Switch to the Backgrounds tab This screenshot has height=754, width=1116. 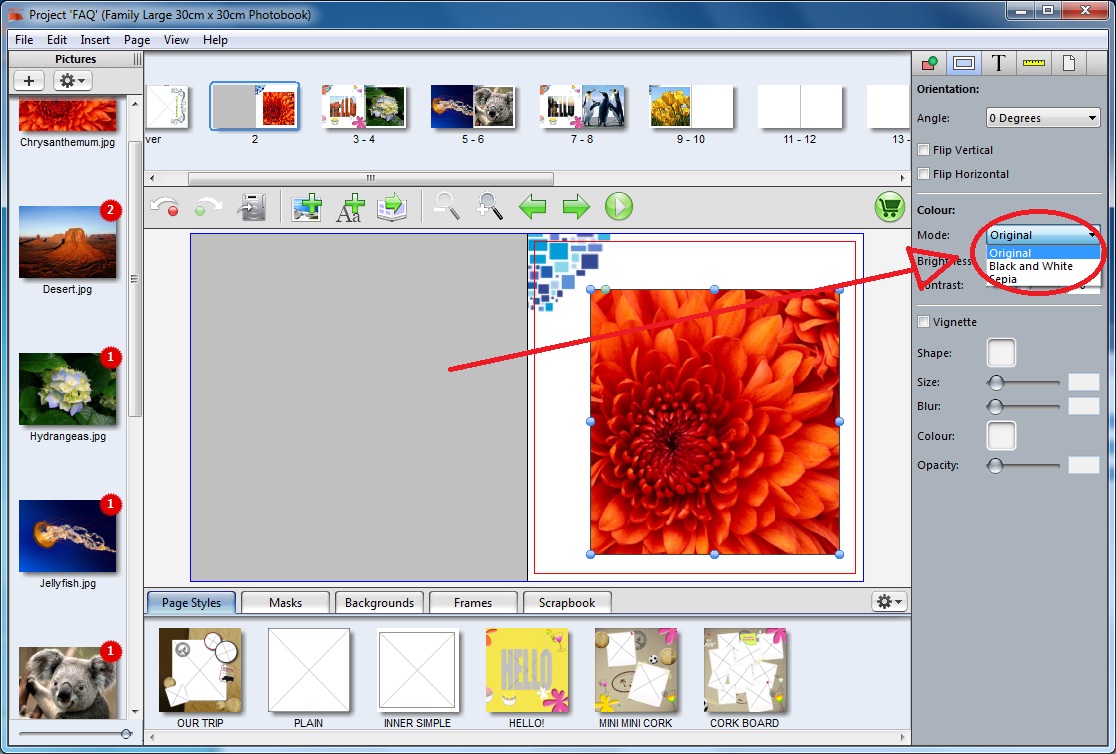coord(379,603)
